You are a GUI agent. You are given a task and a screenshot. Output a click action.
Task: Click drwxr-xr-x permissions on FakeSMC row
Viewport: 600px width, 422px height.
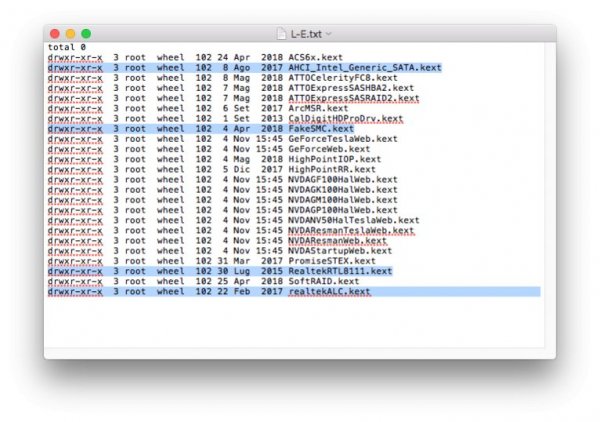pos(75,129)
